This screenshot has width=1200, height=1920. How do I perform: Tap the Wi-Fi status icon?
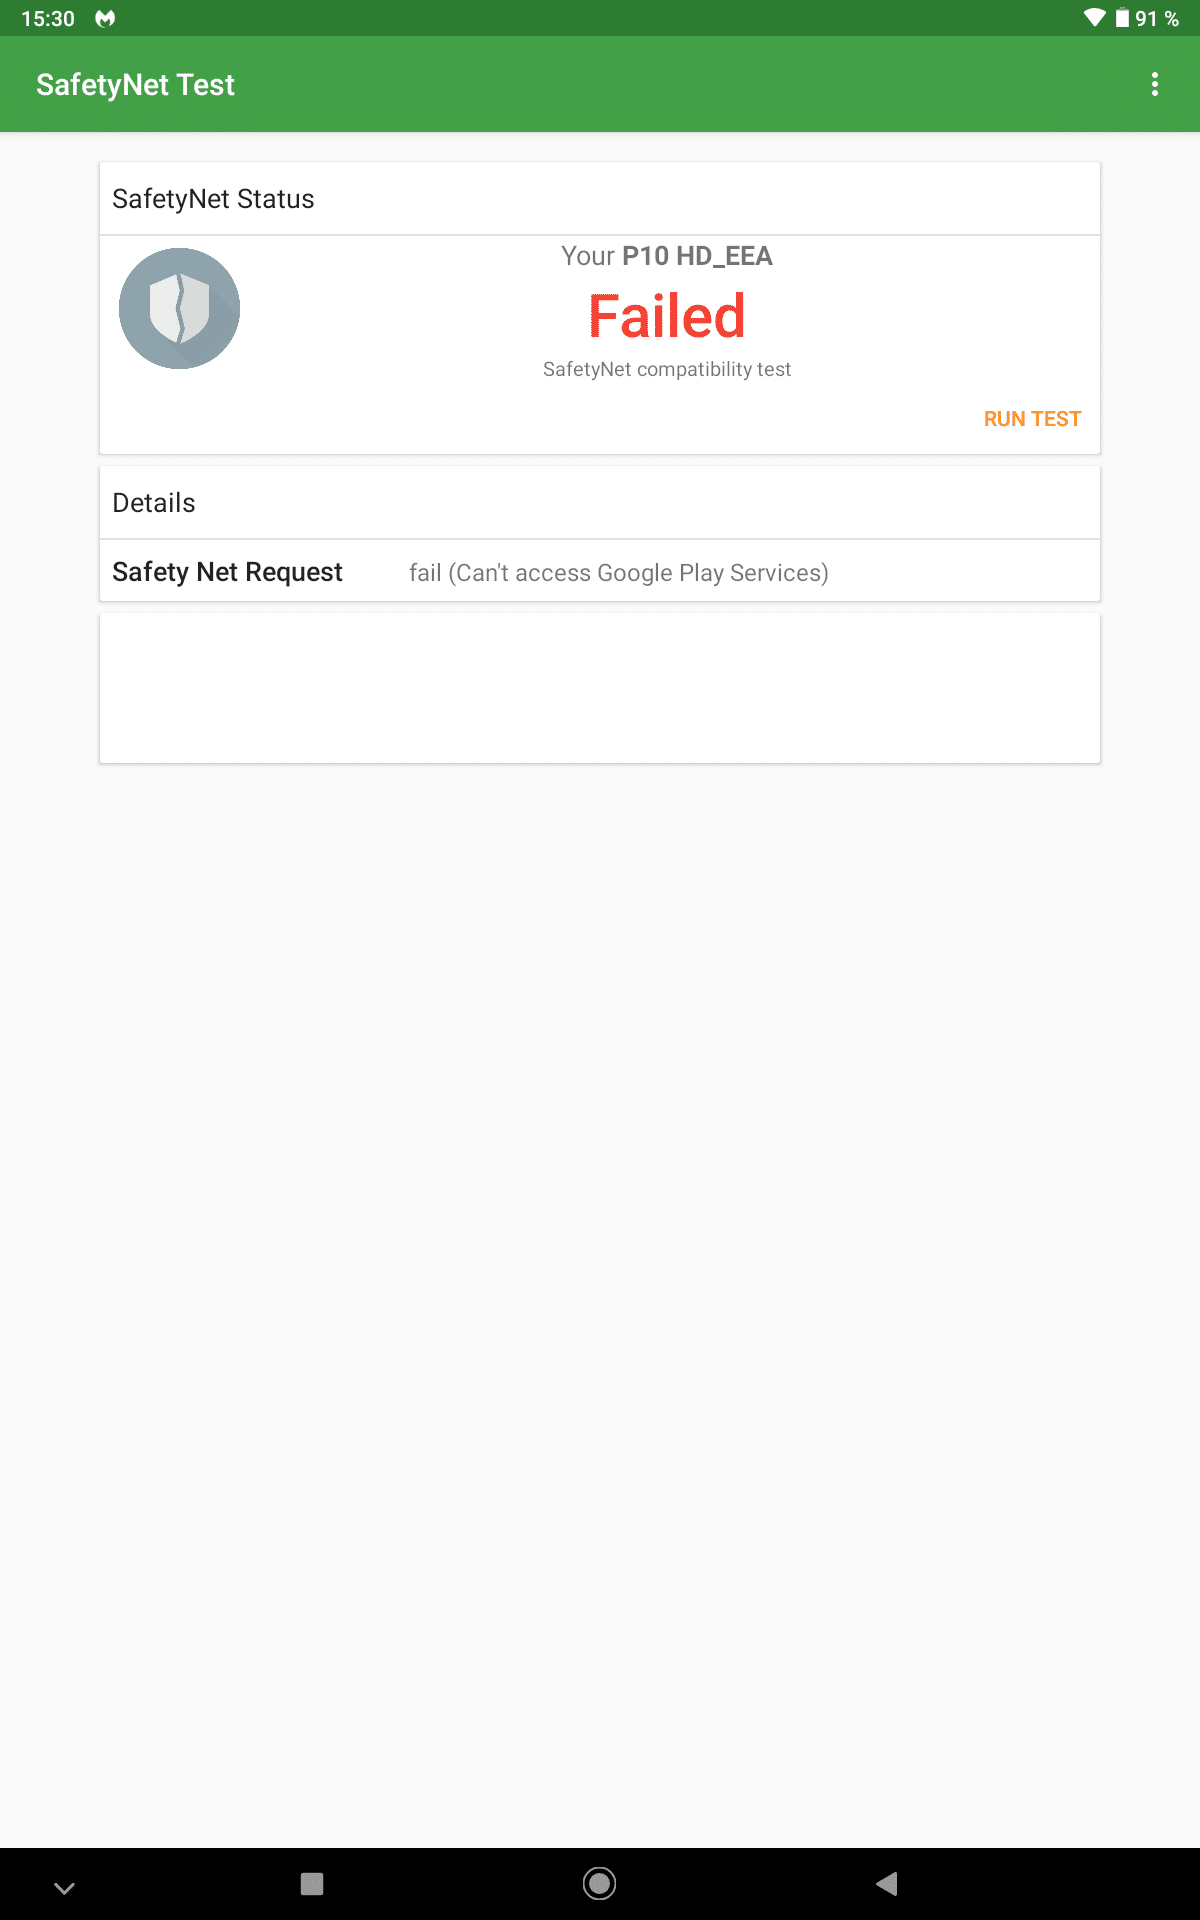pos(1095,18)
